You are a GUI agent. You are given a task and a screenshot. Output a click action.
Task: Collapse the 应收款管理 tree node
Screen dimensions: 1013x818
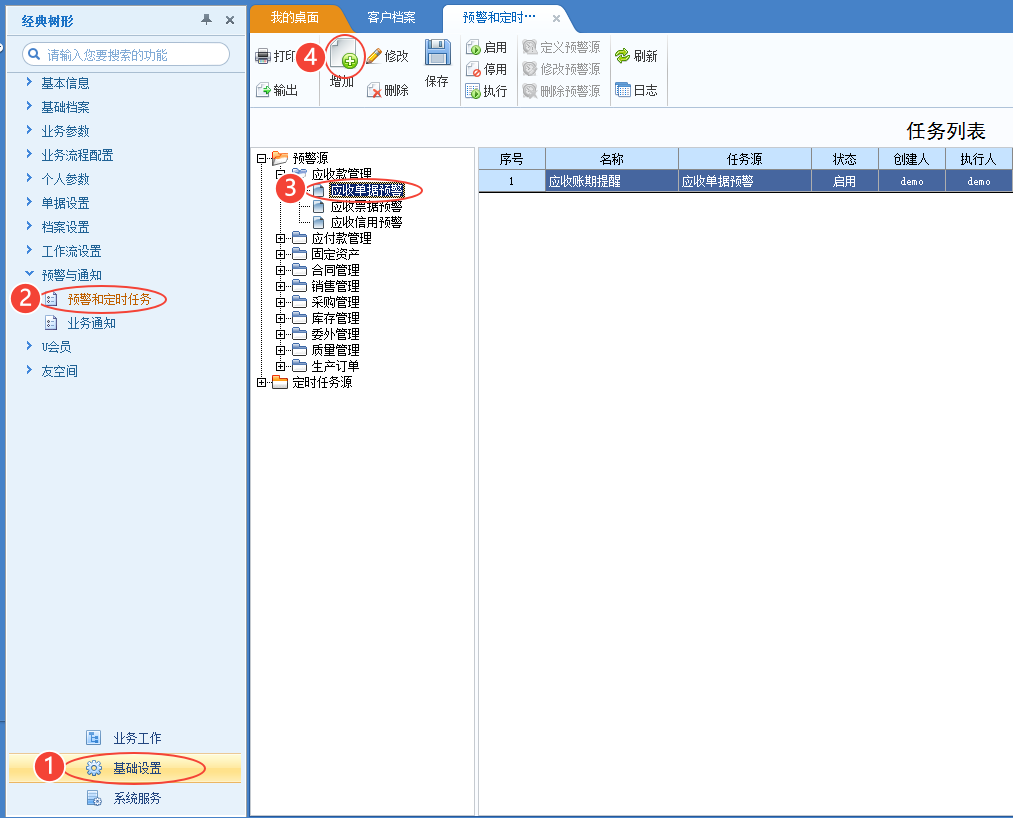click(280, 174)
